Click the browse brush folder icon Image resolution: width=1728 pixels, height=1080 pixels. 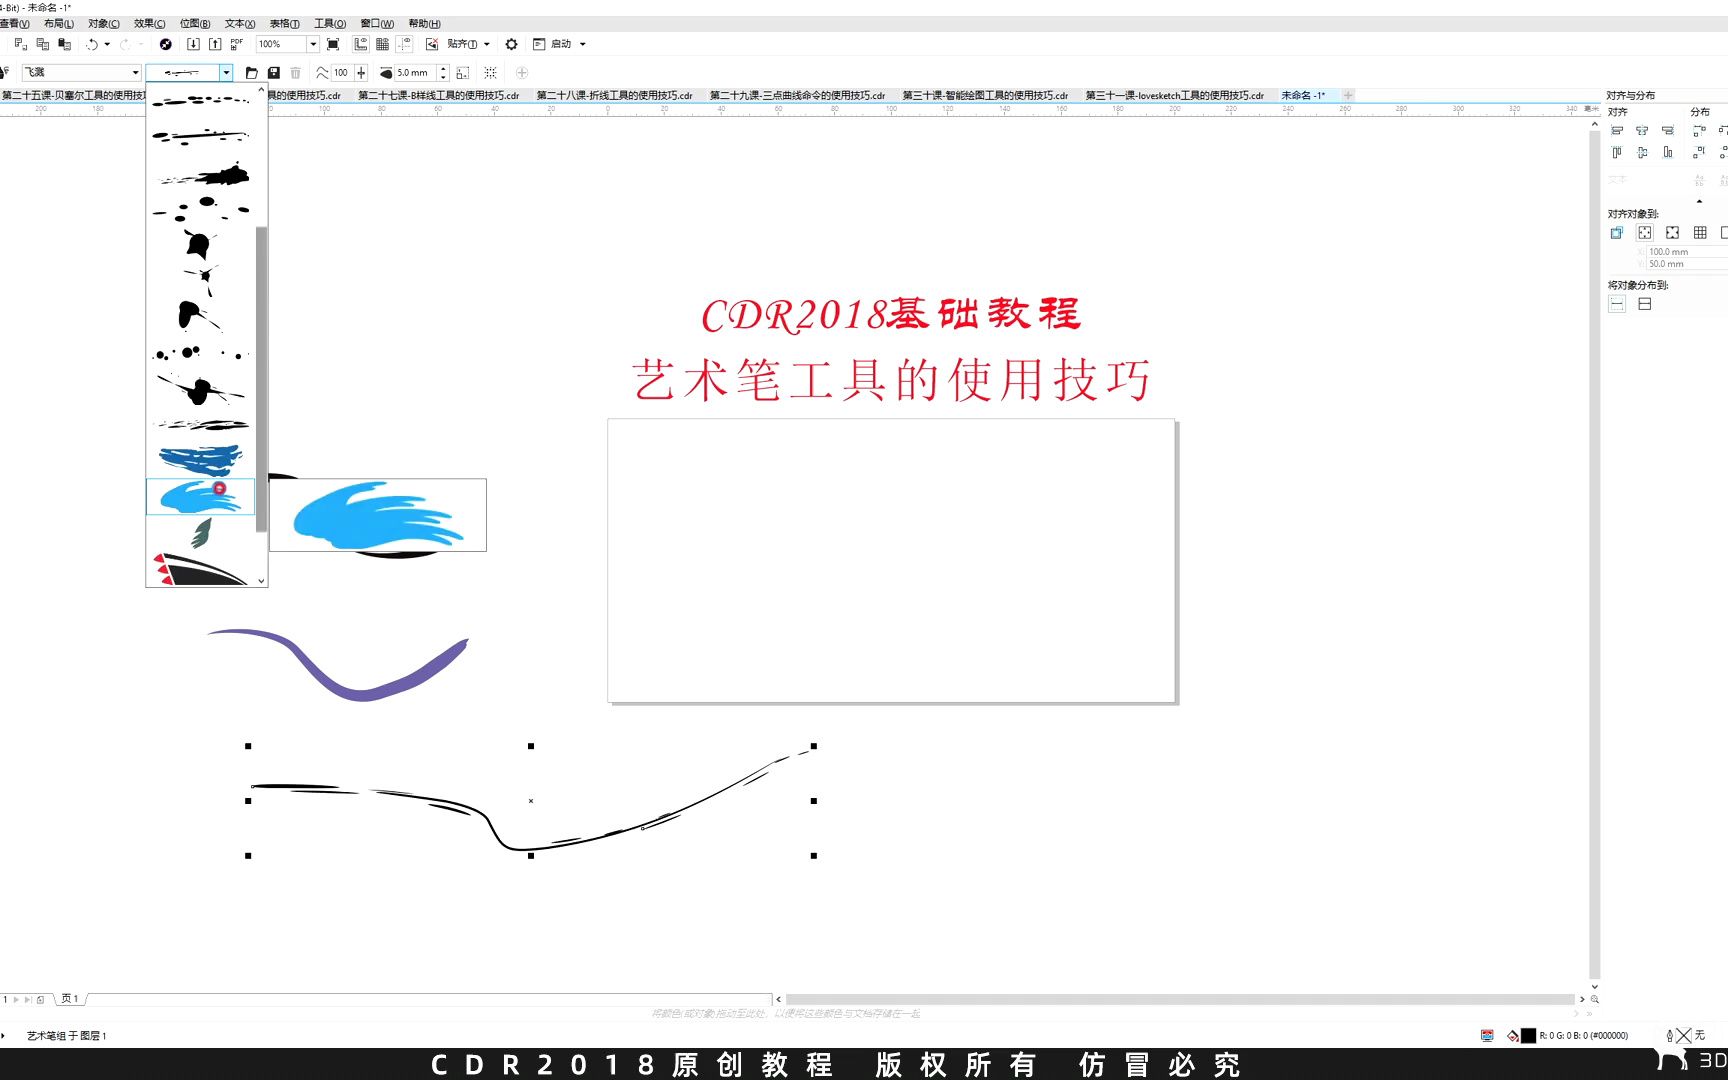[252, 73]
